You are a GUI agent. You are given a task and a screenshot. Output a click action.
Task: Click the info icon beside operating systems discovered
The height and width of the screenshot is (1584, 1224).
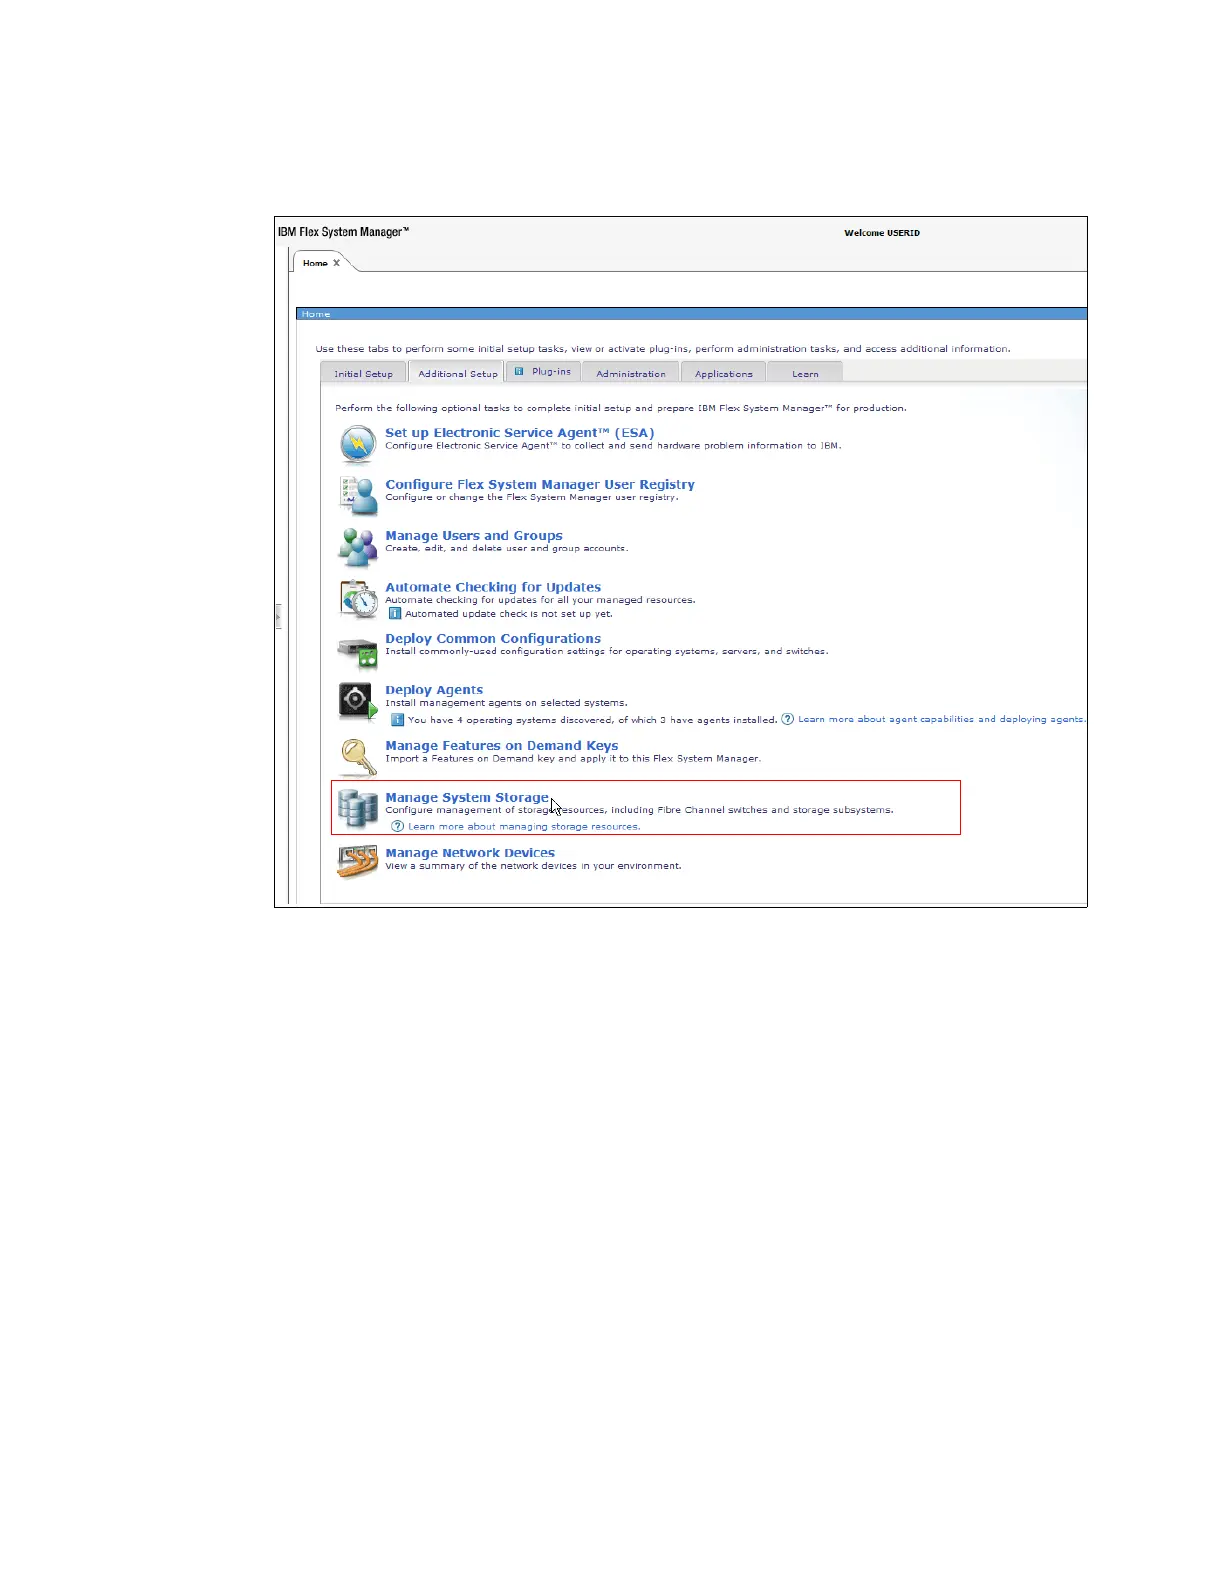(397, 719)
